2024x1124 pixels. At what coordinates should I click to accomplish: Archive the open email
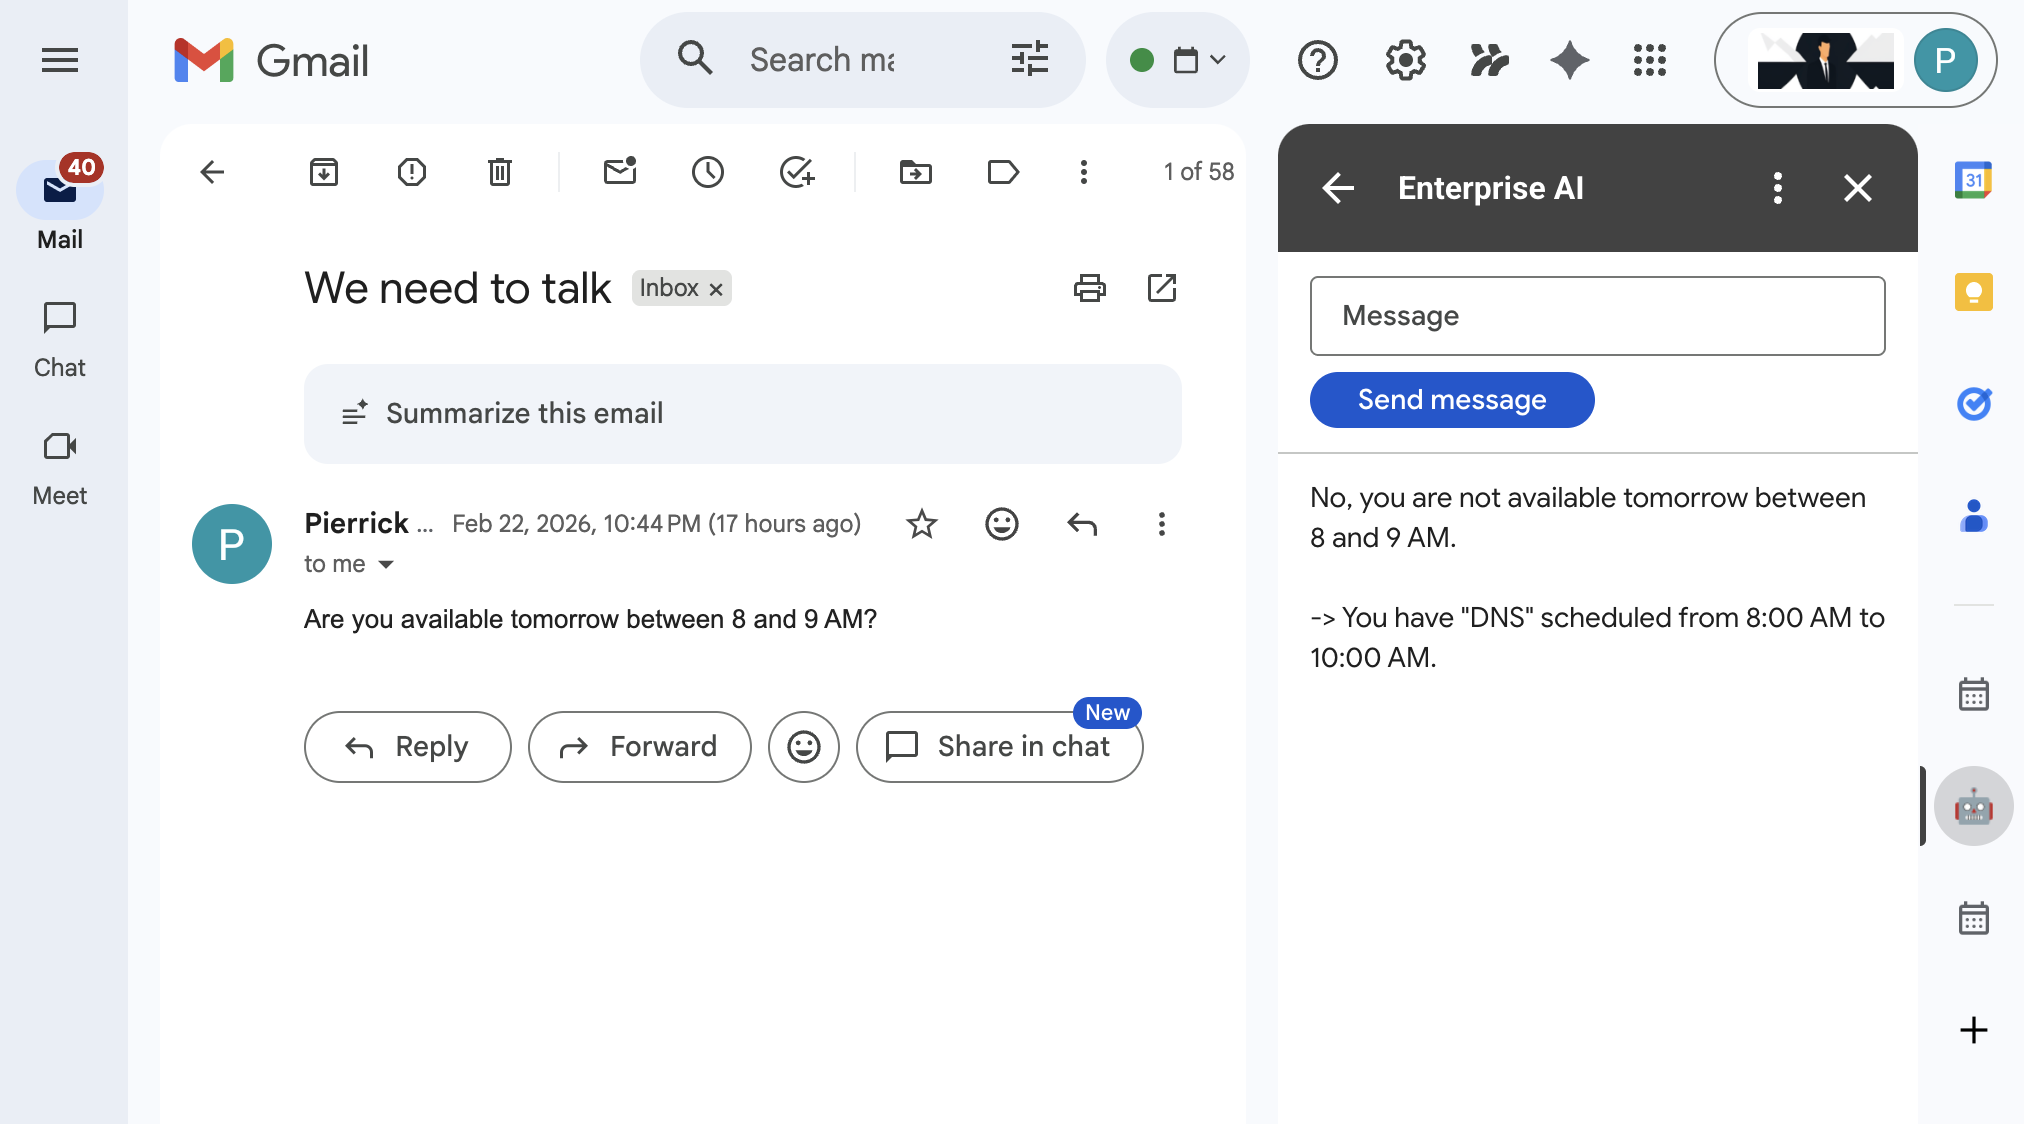tap(324, 172)
